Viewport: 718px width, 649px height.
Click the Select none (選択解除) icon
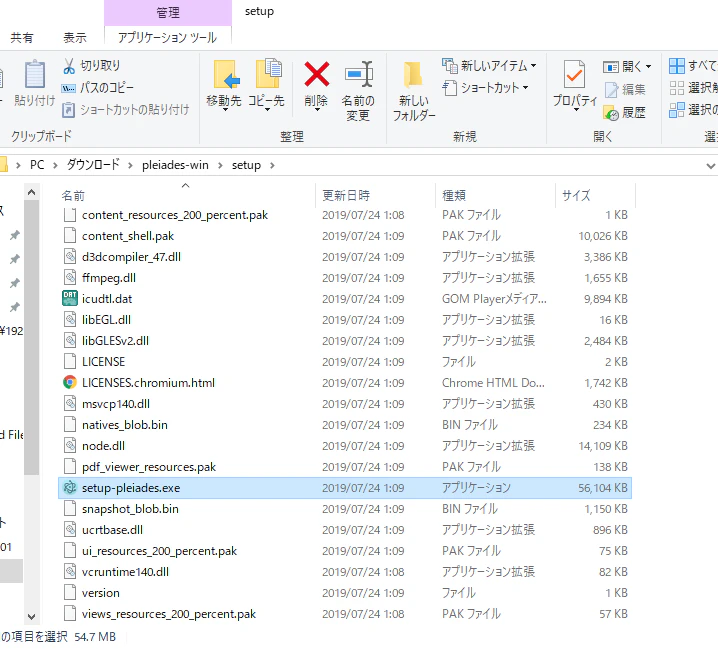click(x=677, y=88)
